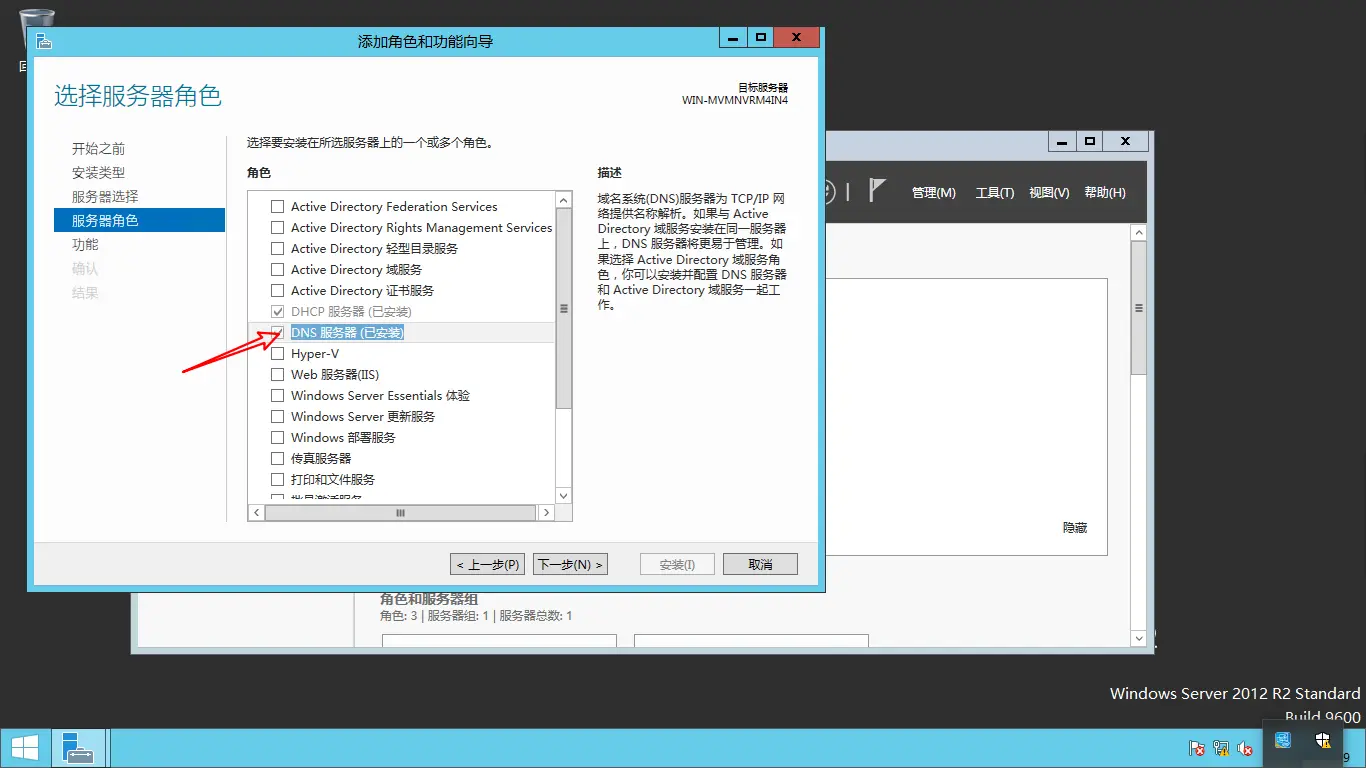Screen dimensions: 1366x768
Task: Tick the Active Directory 域服务 checkbox
Action: point(278,270)
